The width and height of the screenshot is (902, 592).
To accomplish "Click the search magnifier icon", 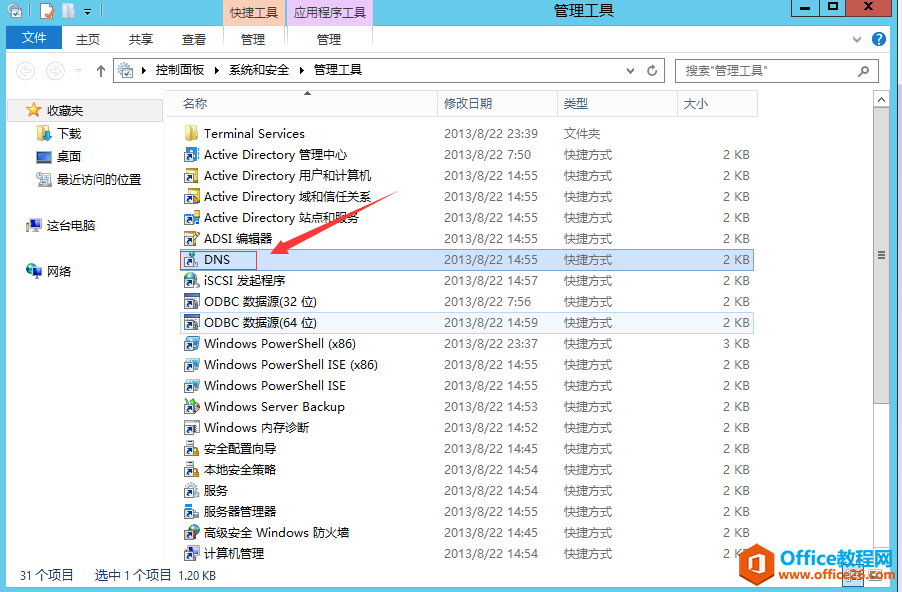I will 863,71.
